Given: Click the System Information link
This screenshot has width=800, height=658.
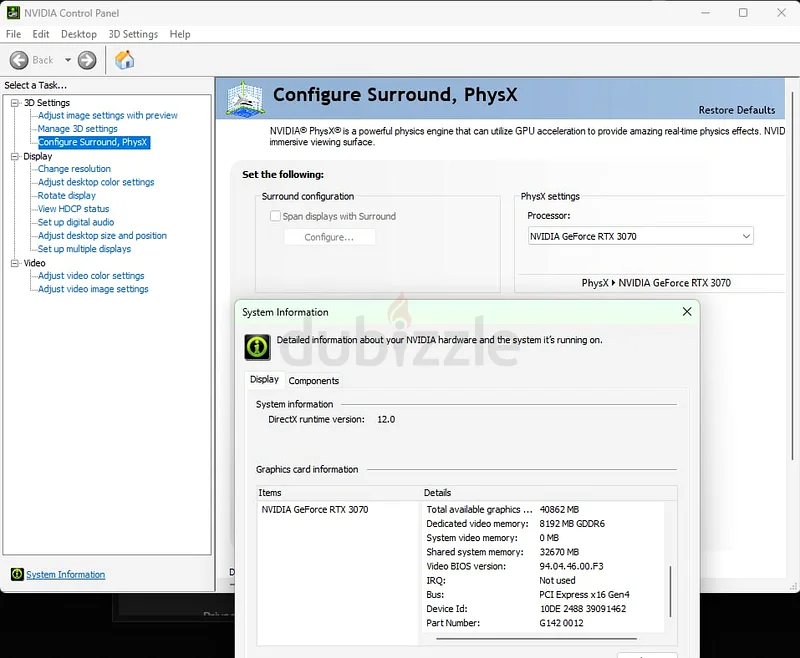Looking at the screenshot, I should click(66, 574).
